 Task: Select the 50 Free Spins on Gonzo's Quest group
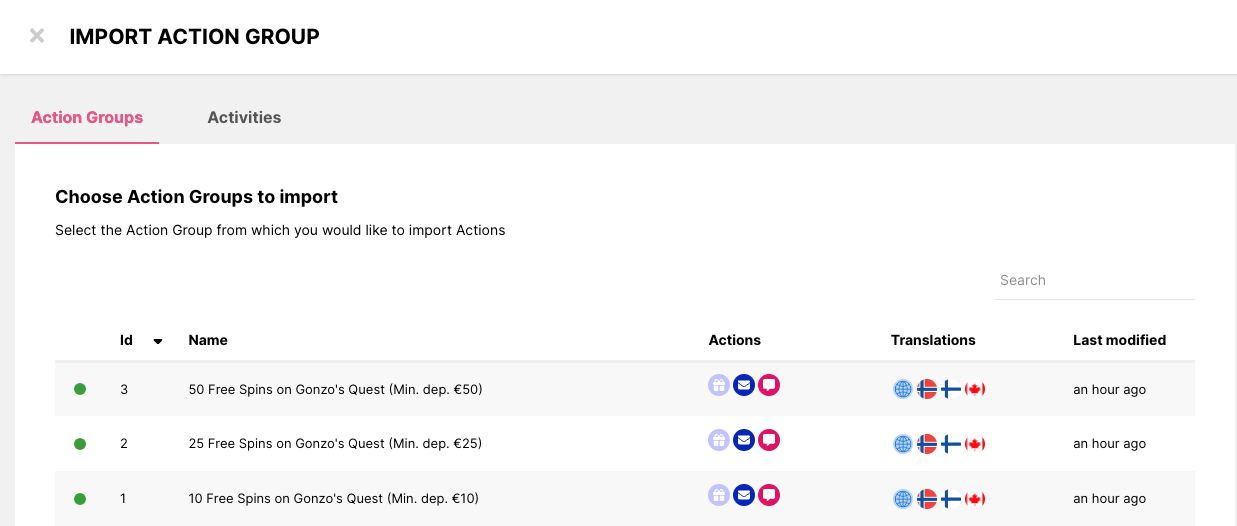click(335, 389)
